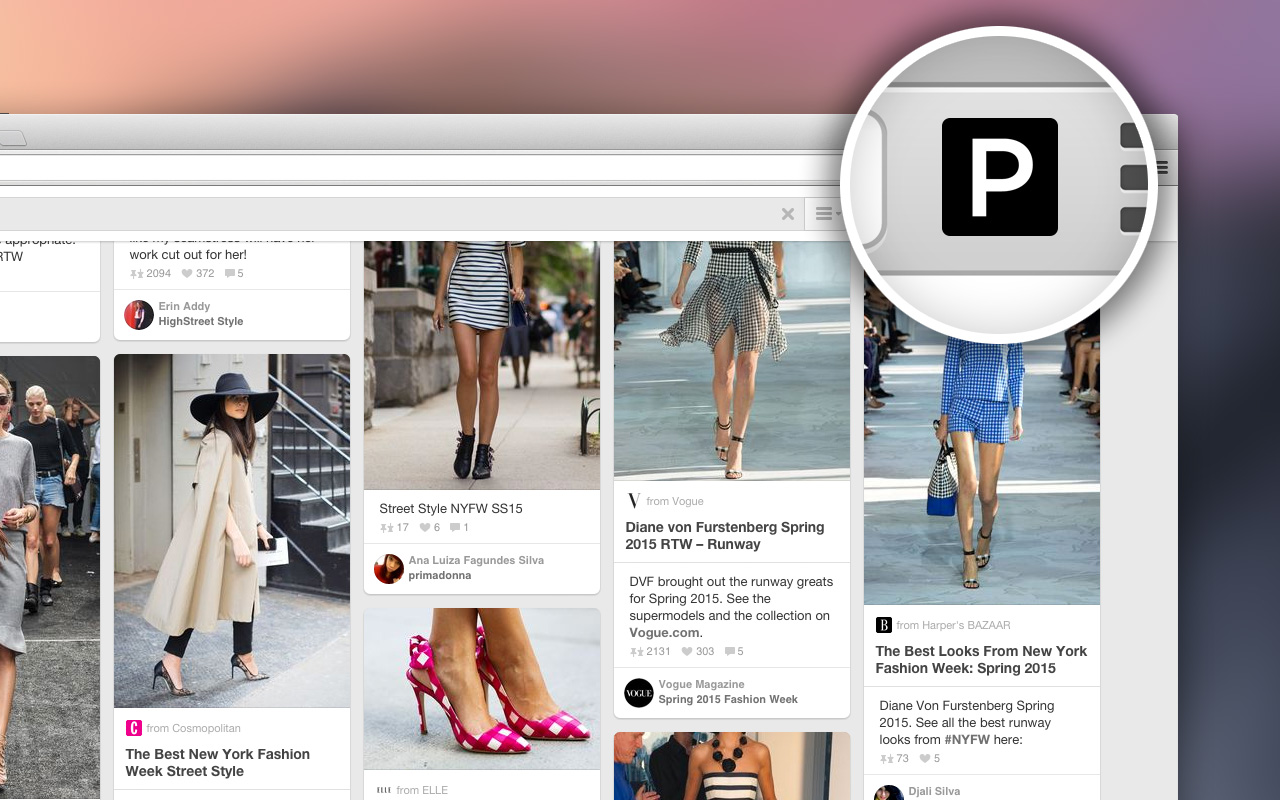Click the black P extension icon
Screen dimensions: 1280x800
(999, 177)
